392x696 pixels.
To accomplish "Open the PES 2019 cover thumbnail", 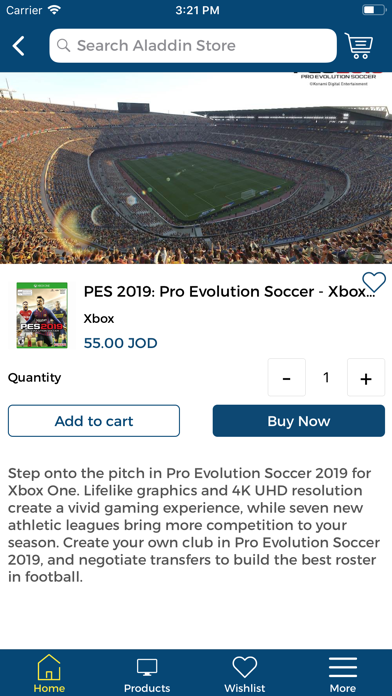I will click(42, 315).
